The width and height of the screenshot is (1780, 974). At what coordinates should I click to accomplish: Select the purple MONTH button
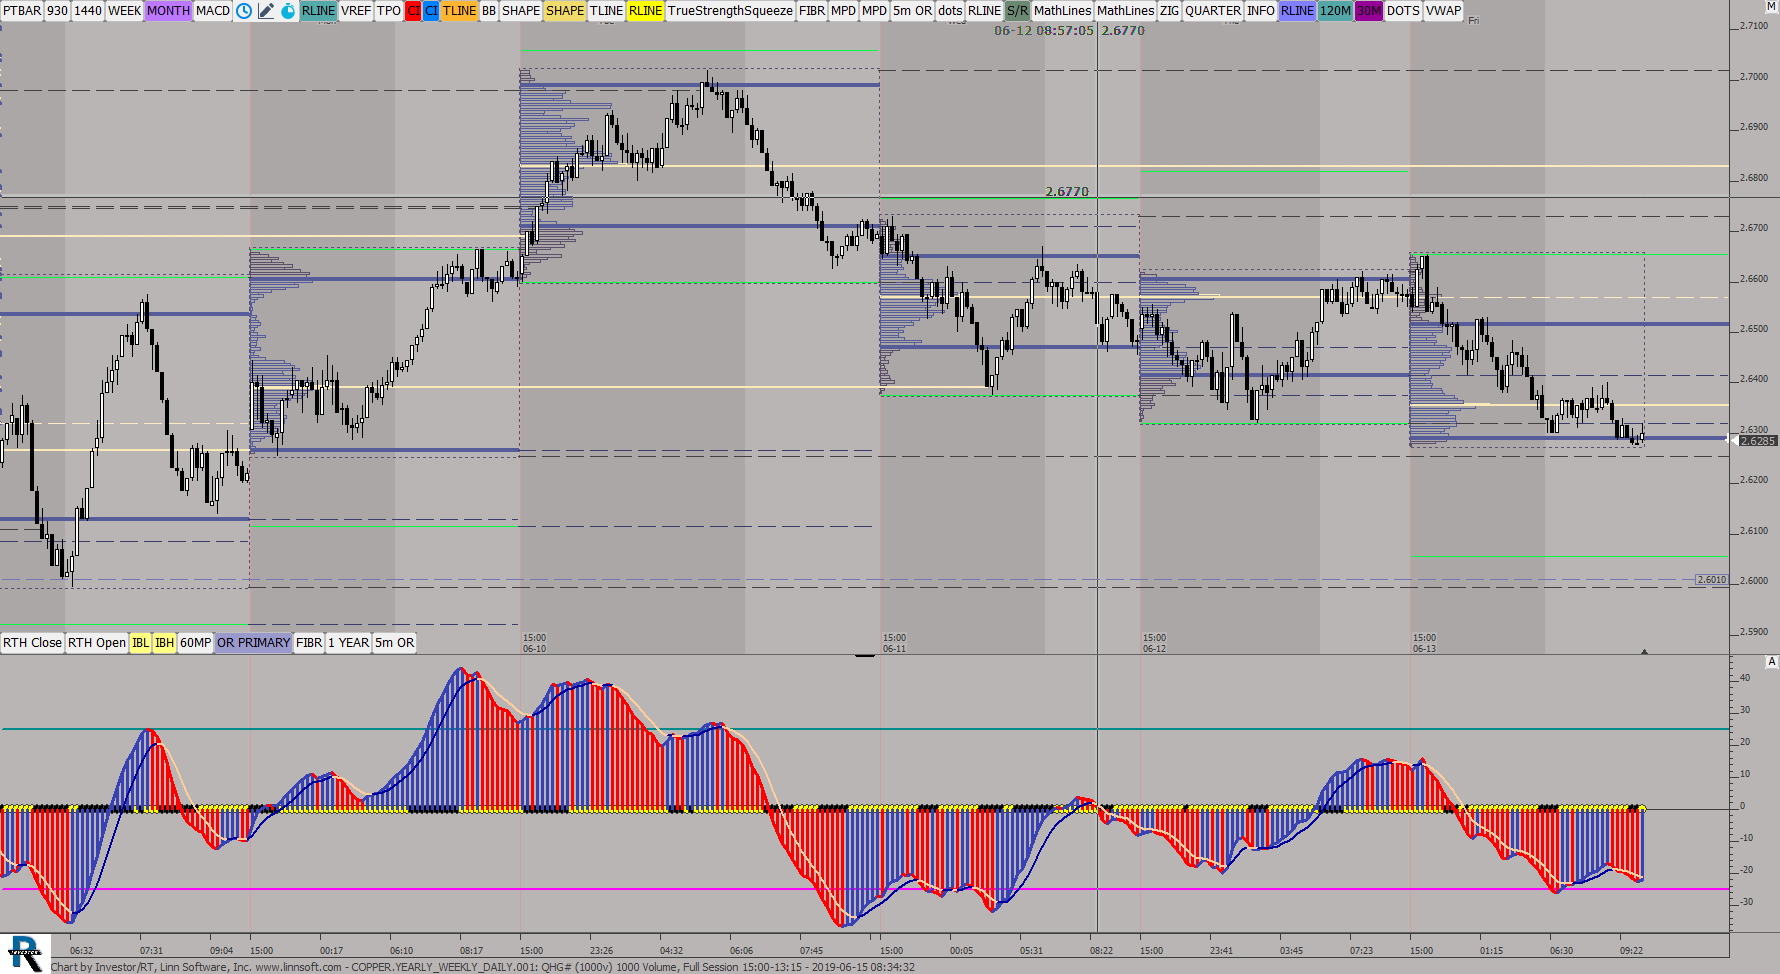pos(168,11)
